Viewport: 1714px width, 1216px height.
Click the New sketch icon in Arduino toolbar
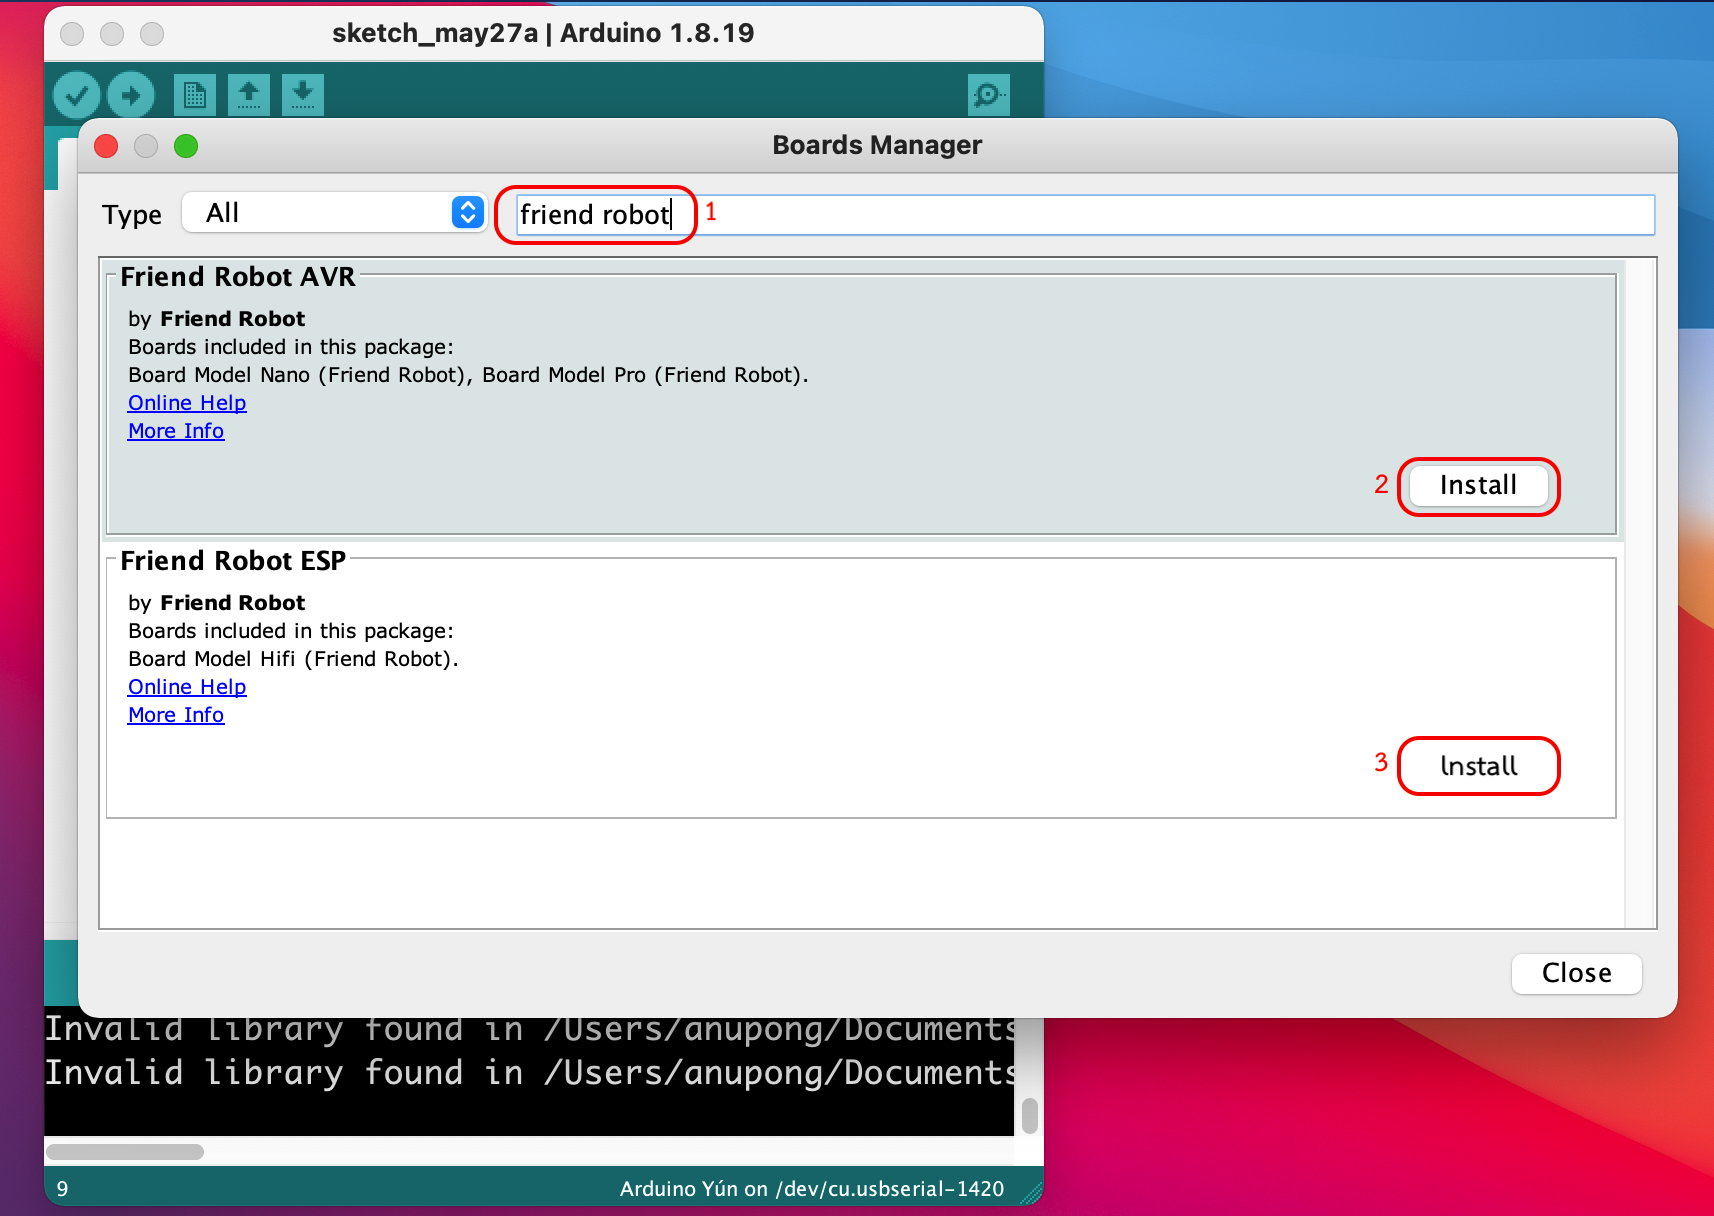[195, 95]
